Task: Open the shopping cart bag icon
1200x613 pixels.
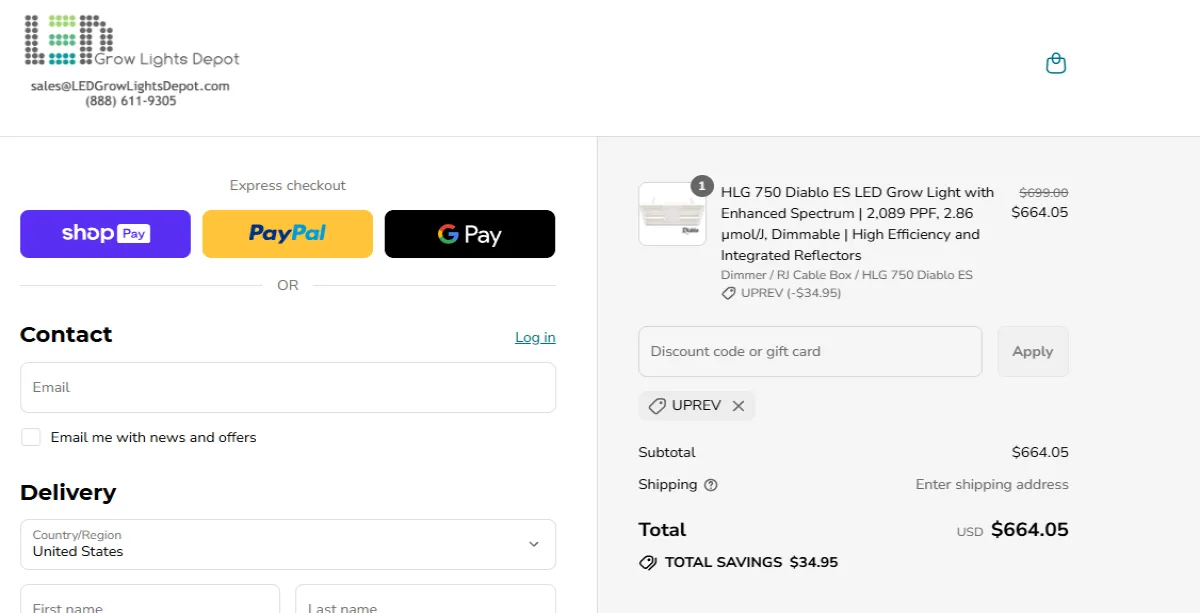Action: (x=1056, y=62)
